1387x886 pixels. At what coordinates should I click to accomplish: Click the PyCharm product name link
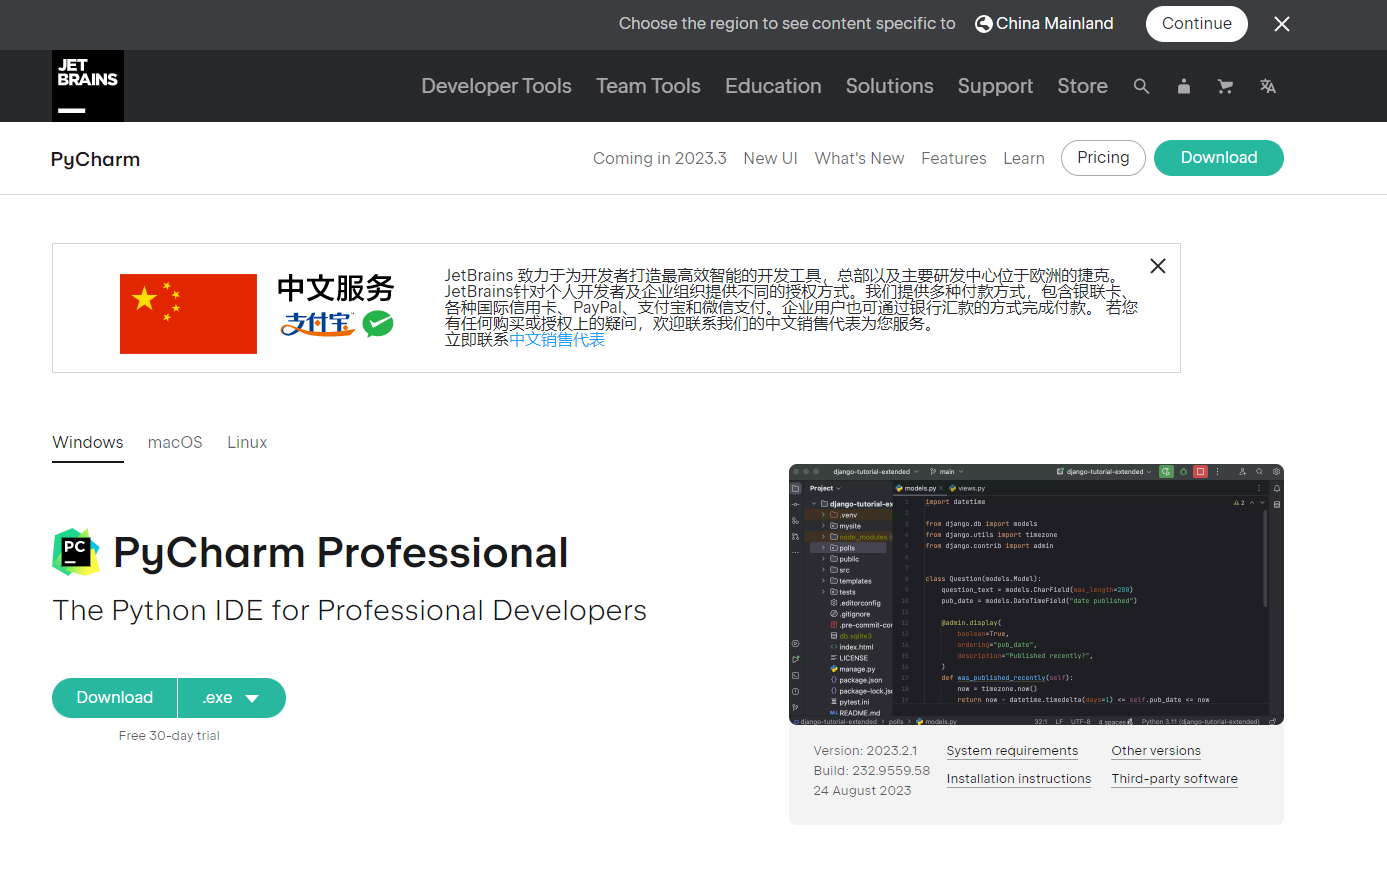95,159
